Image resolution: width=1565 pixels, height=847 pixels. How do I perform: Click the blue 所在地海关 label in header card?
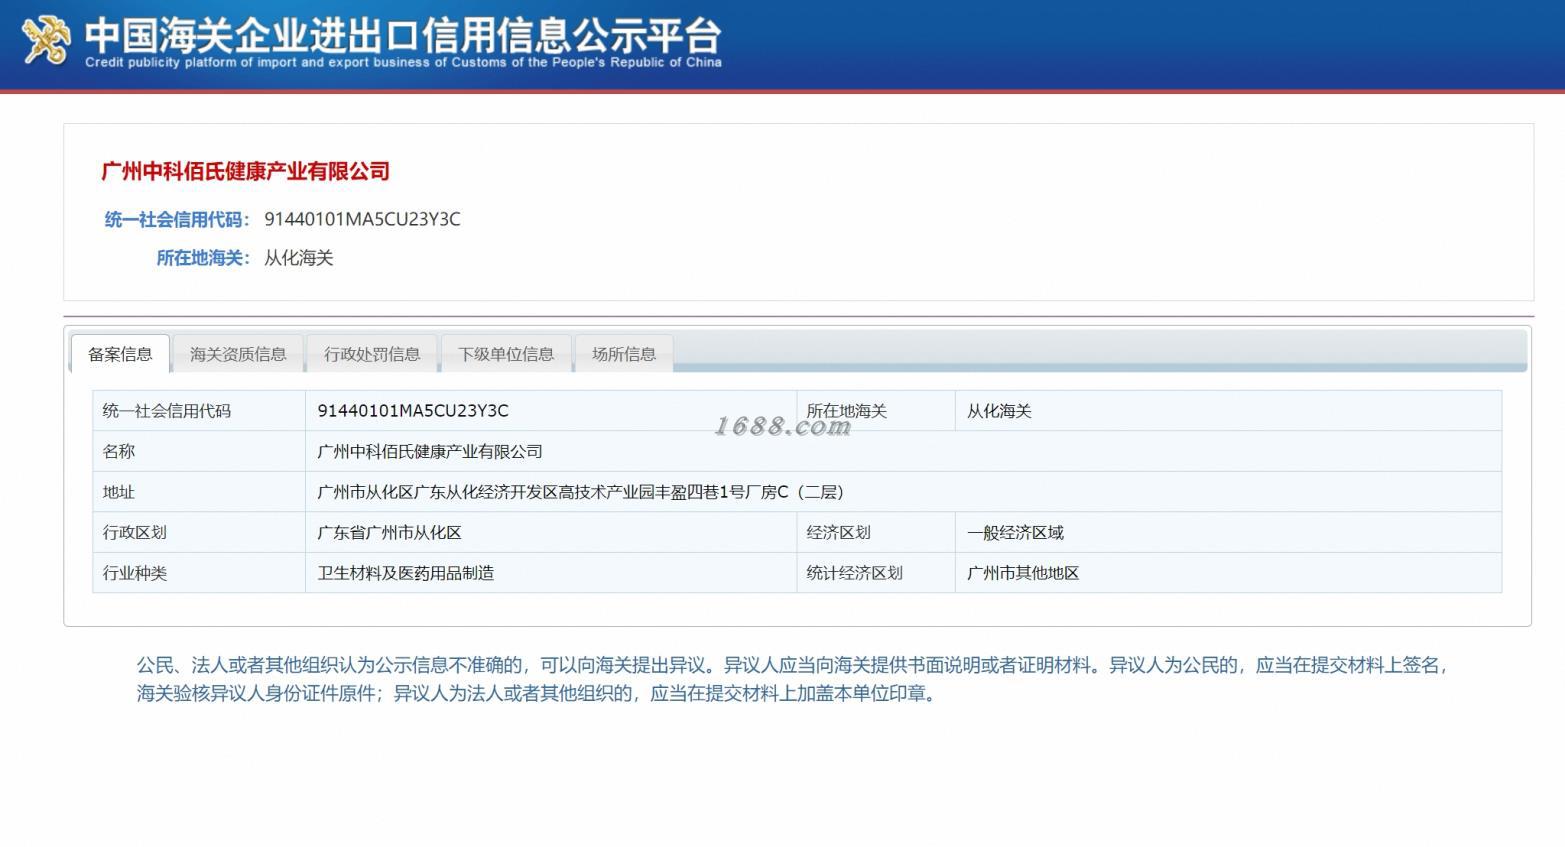(203, 258)
